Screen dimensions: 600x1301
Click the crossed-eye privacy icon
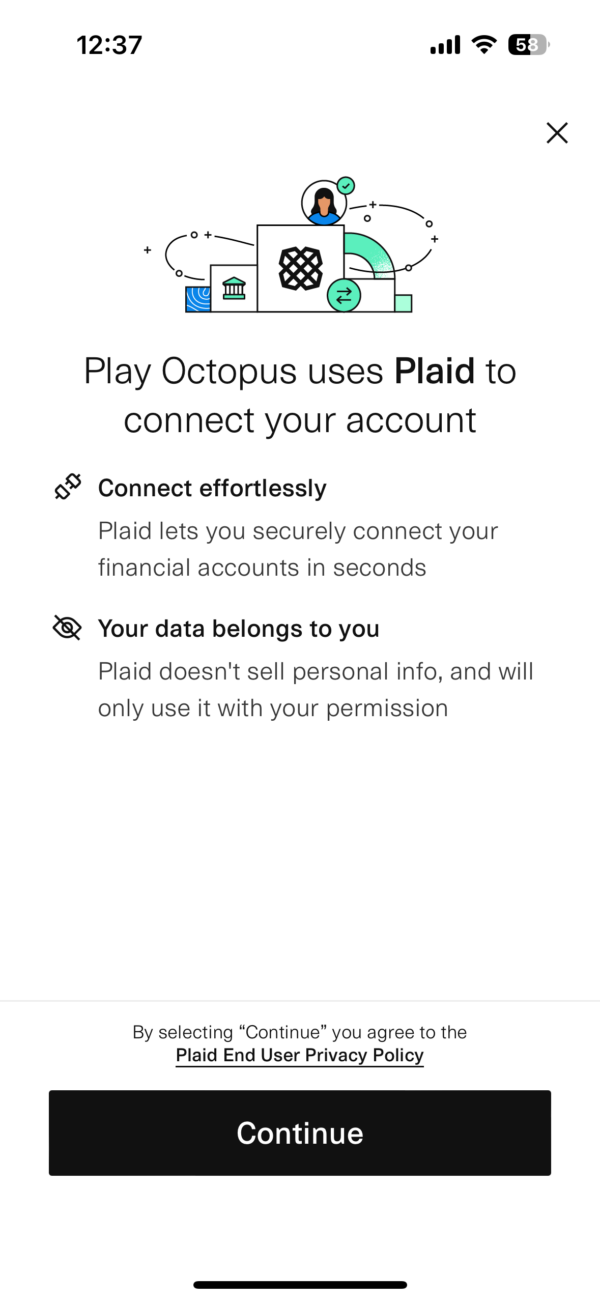pyautogui.click(x=66, y=627)
